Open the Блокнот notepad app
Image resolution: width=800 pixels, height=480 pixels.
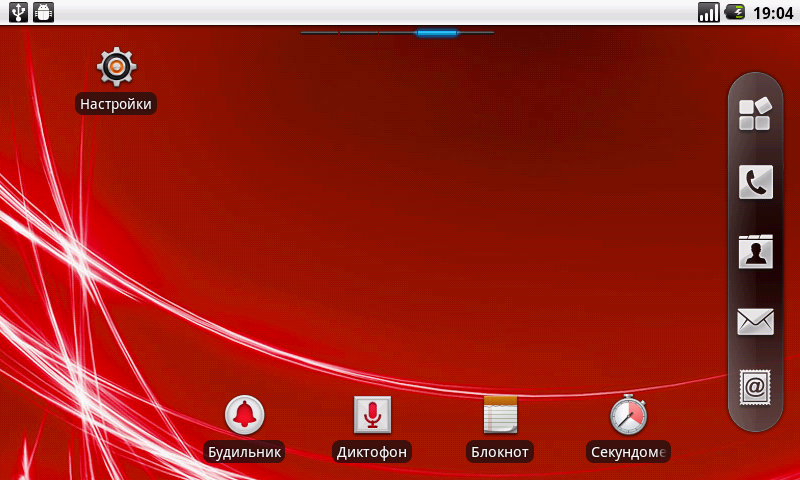(x=500, y=415)
